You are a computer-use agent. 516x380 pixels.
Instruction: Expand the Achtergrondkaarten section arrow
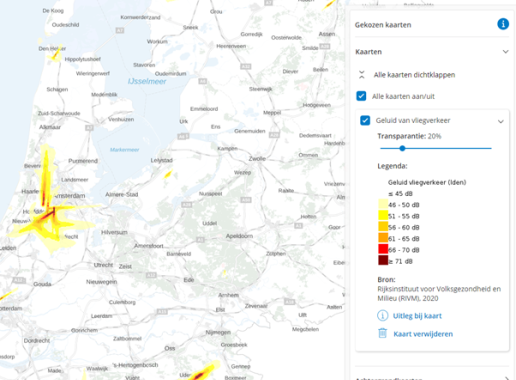tap(506, 378)
